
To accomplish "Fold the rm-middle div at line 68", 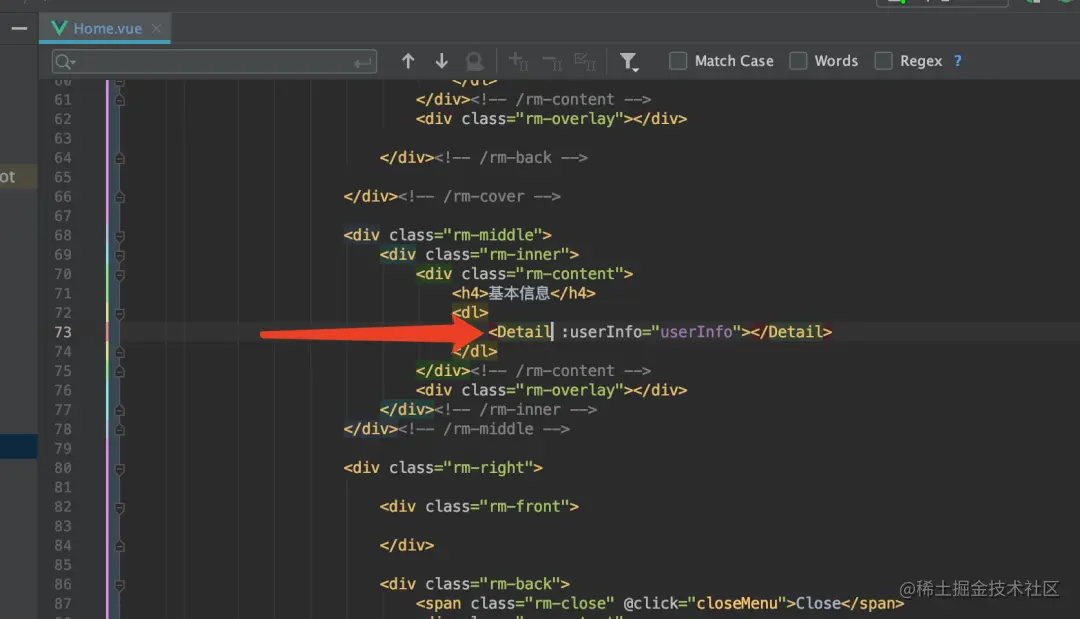I will coord(119,235).
